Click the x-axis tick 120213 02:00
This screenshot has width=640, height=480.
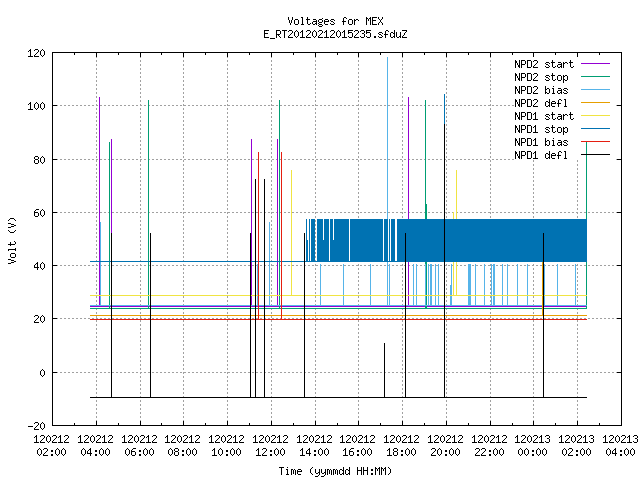coord(577,446)
